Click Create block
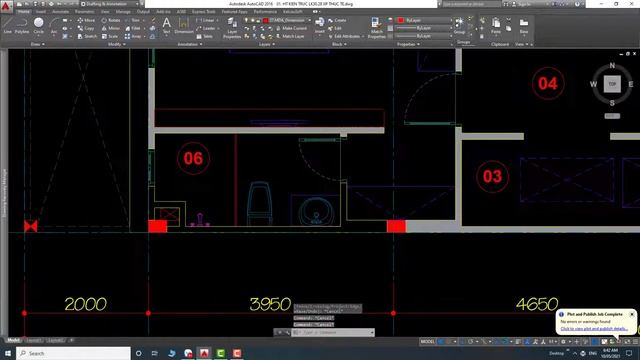This screenshot has width=640, height=360. tap(337, 20)
